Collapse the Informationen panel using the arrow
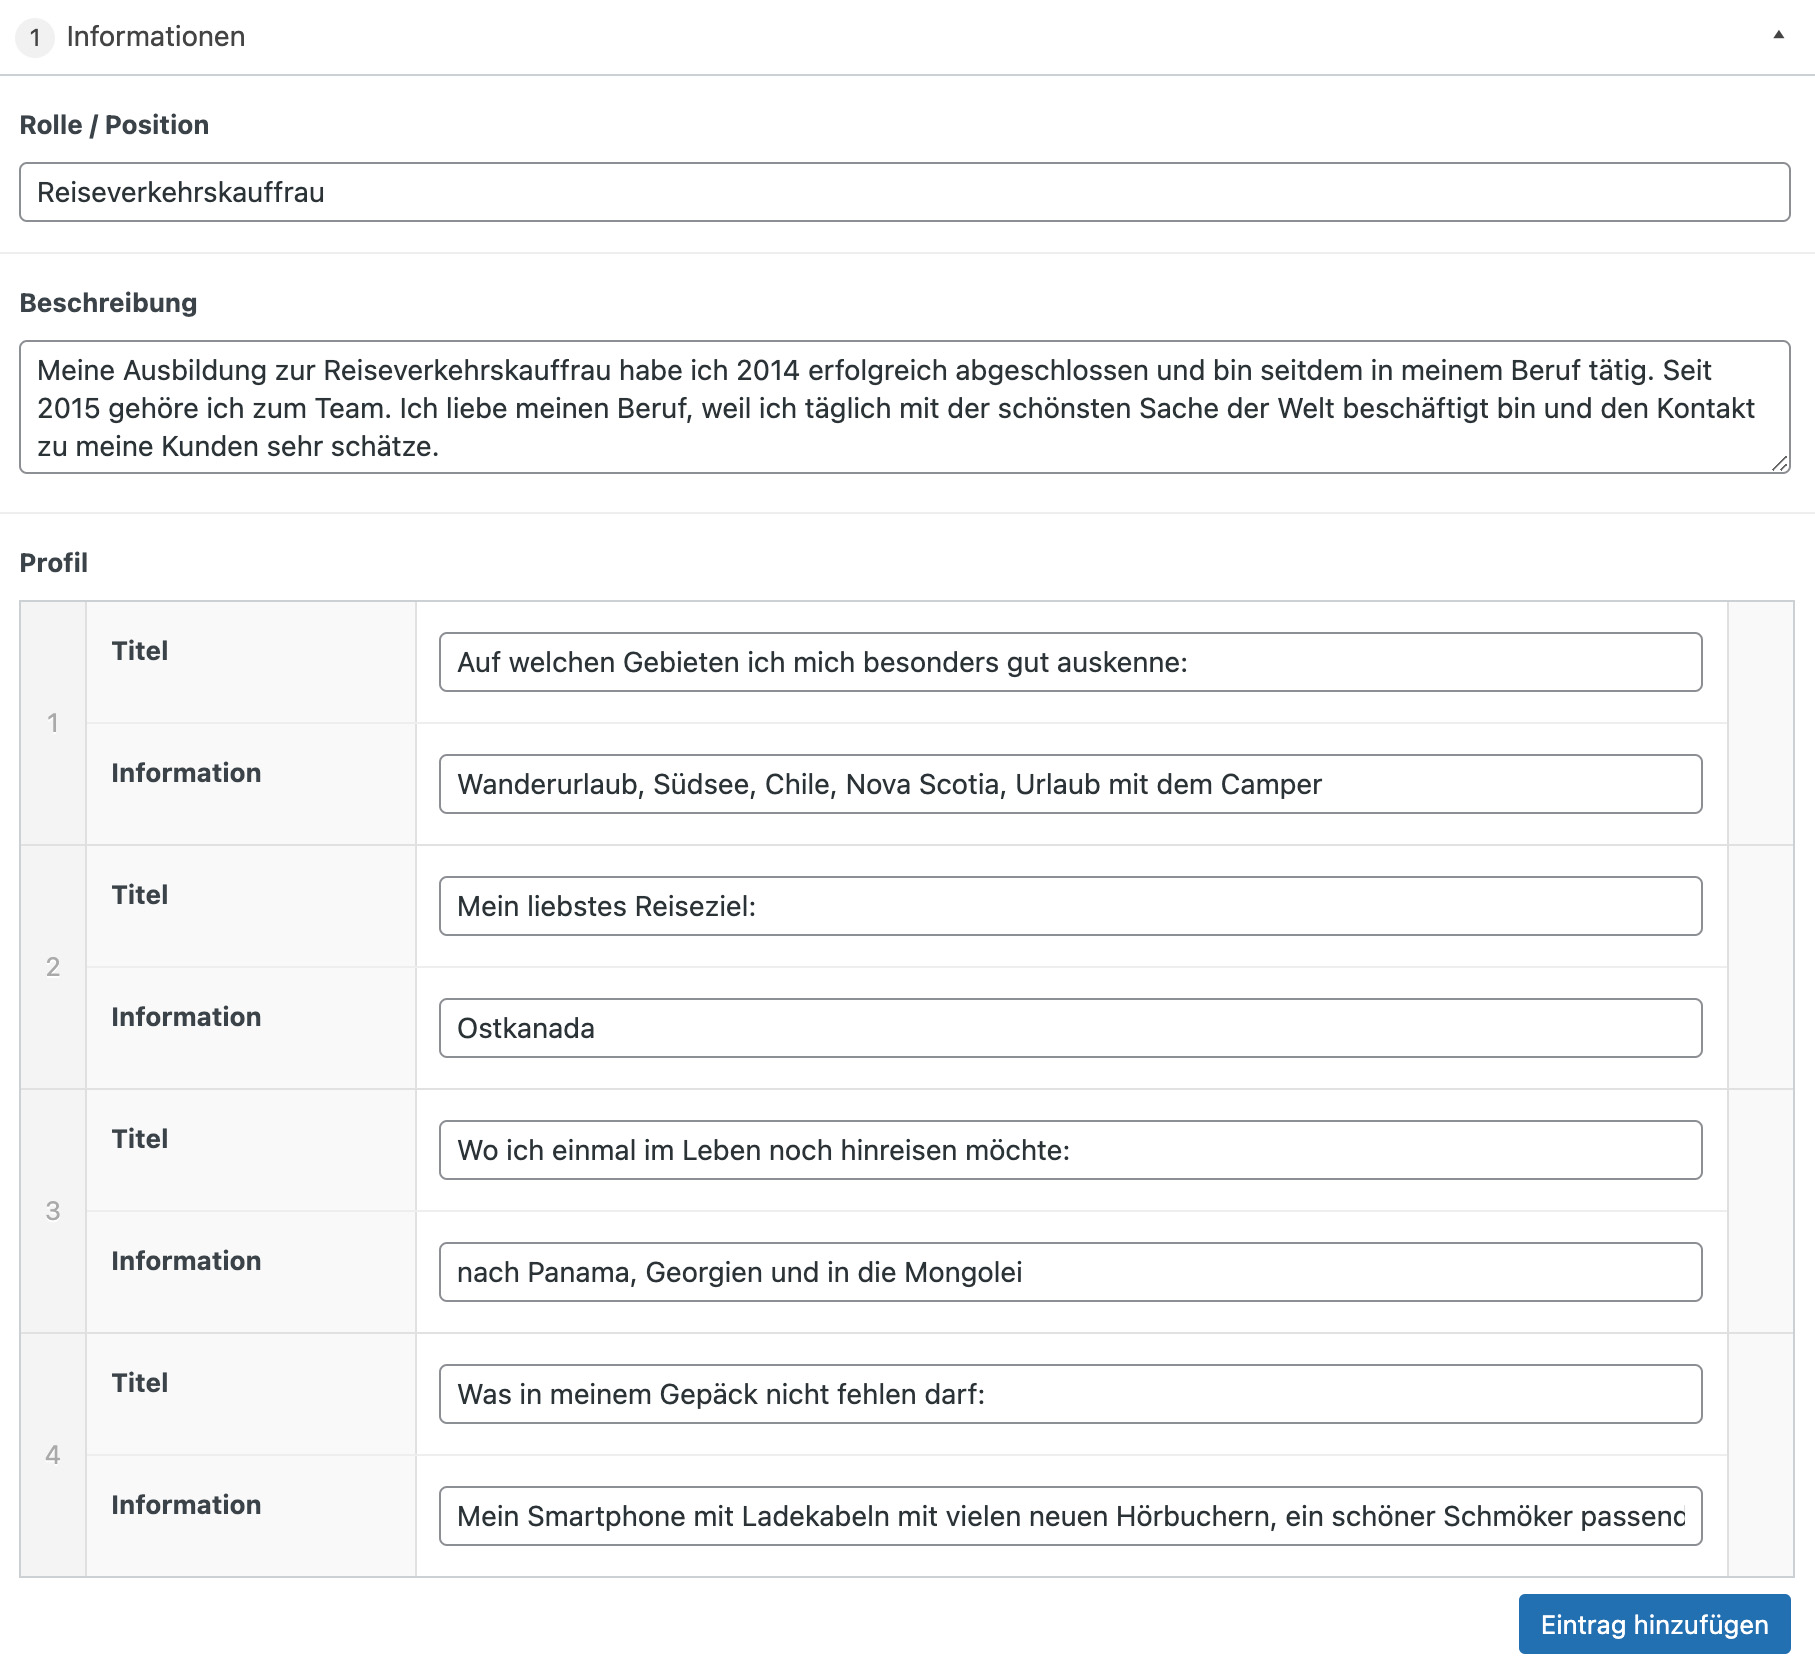1815x1674 pixels. click(x=1778, y=35)
